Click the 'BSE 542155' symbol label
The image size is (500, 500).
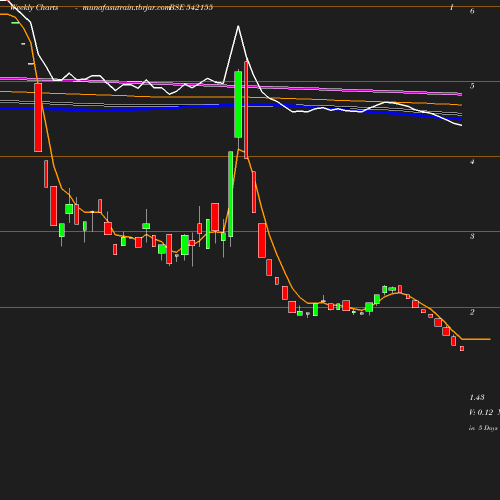click(x=191, y=7)
